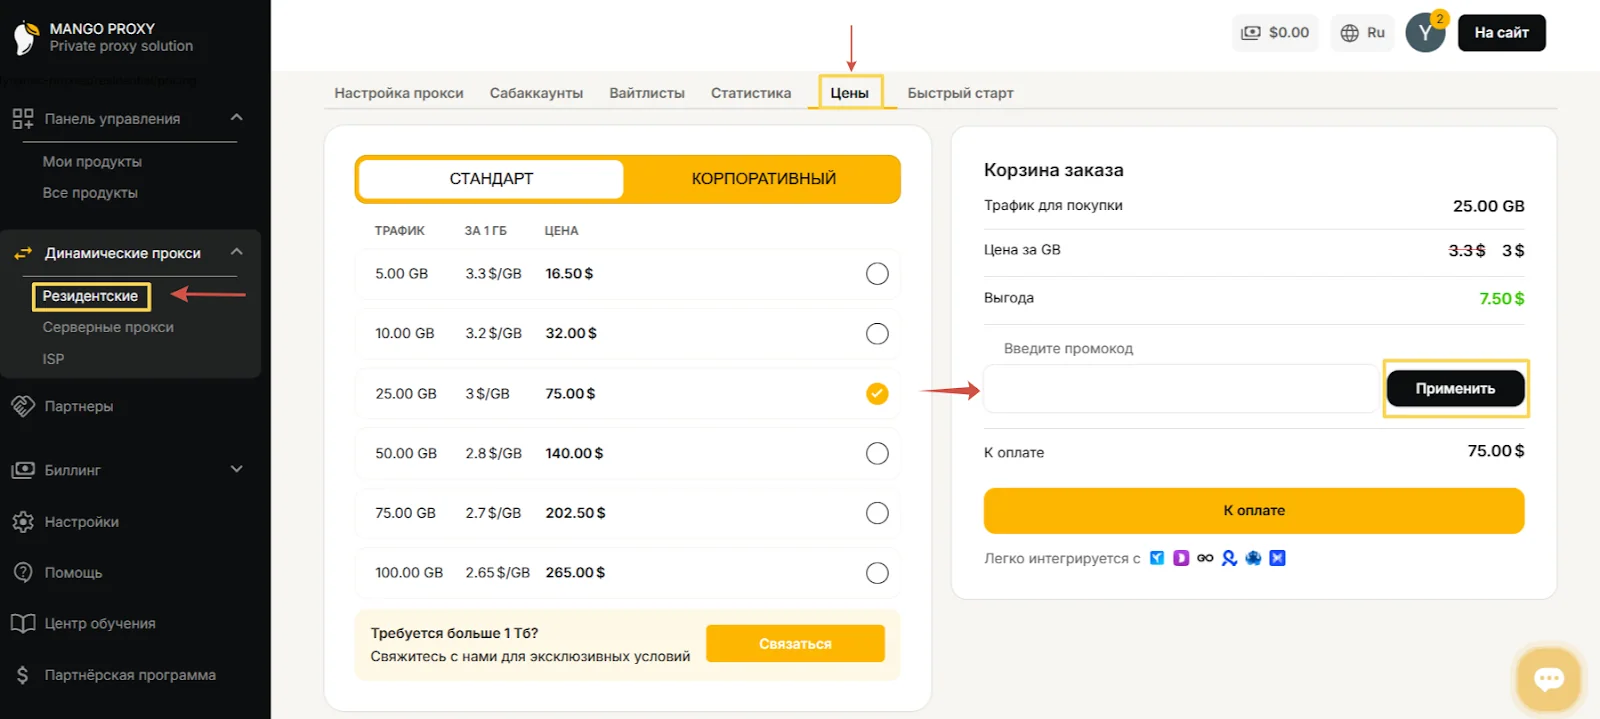Click the globe language icon

[x=1349, y=33]
